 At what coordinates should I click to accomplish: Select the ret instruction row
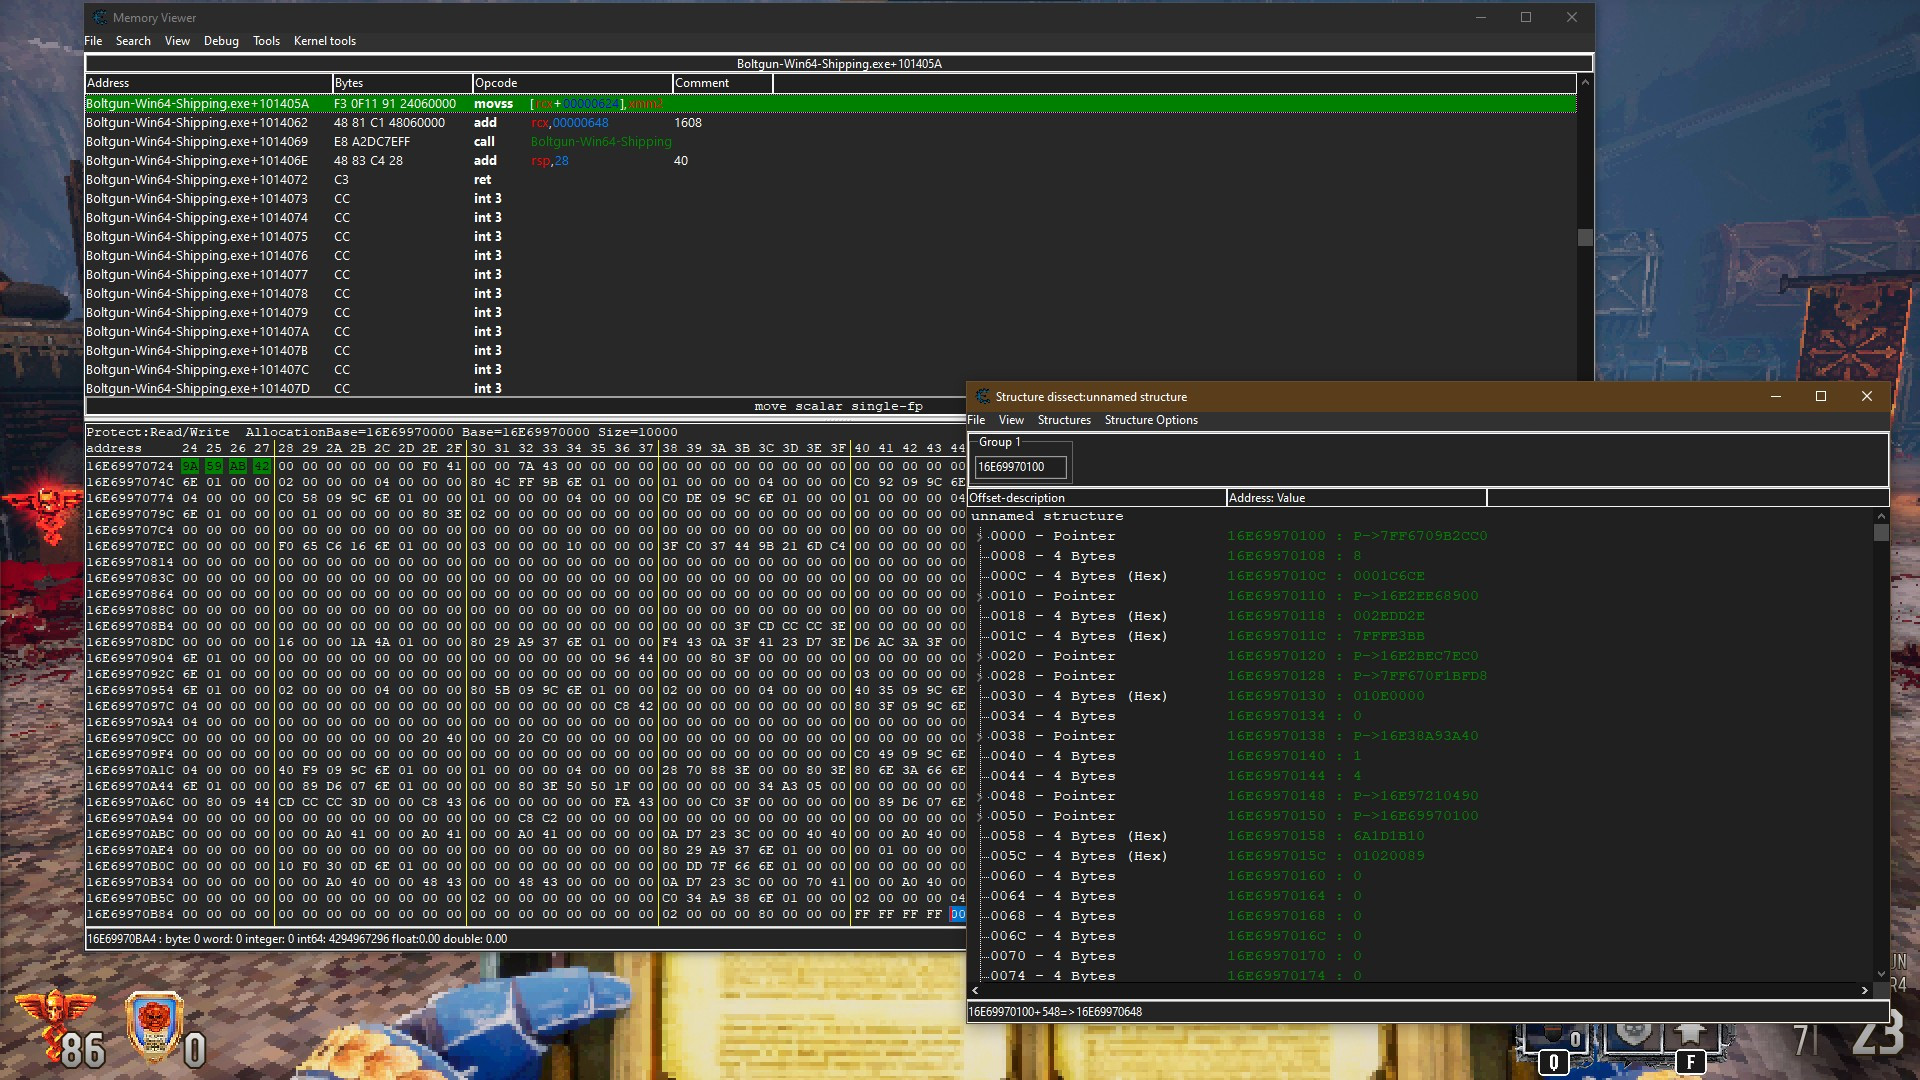click(x=830, y=180)
